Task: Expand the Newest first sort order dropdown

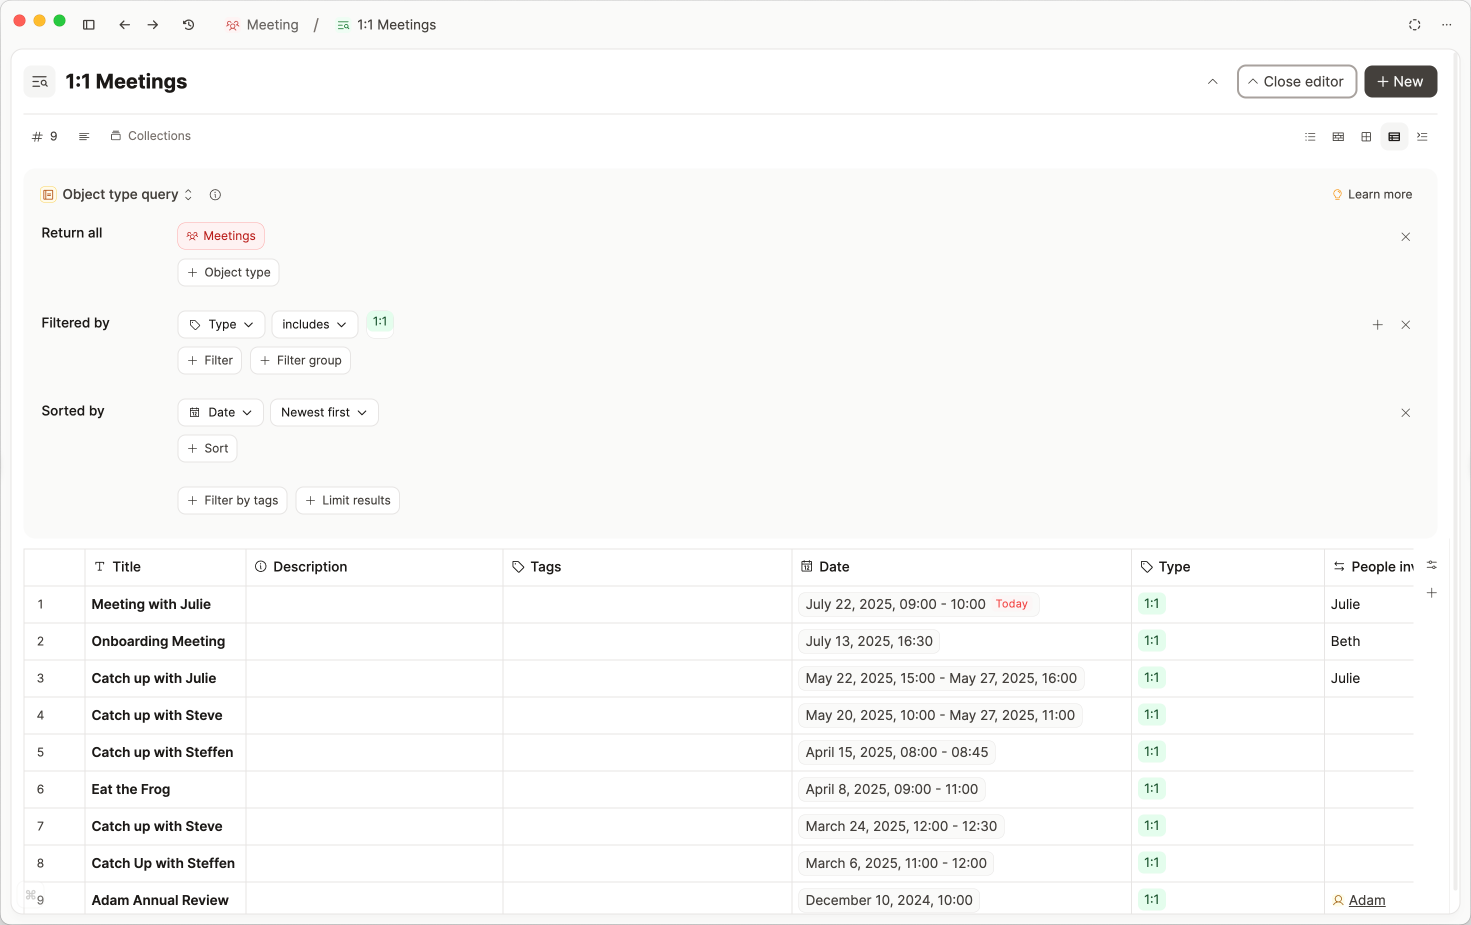Action: pos(324,413)
